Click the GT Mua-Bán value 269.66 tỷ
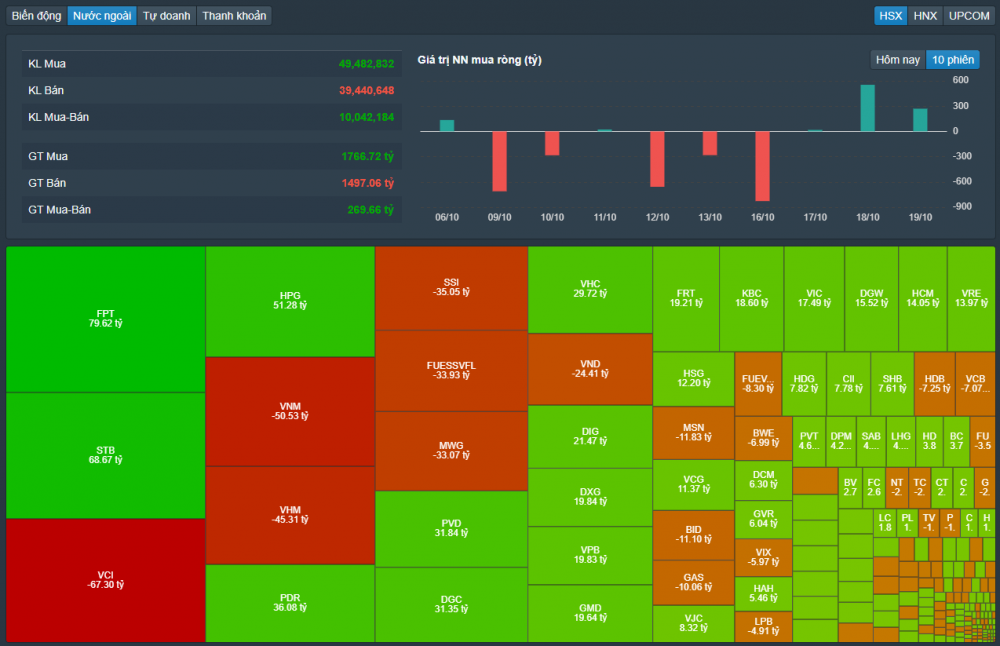1000x646 pixels. 371,210
